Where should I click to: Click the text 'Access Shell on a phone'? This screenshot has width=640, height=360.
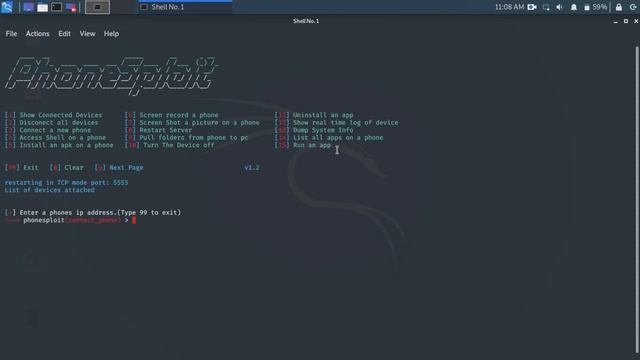point(62,138)
